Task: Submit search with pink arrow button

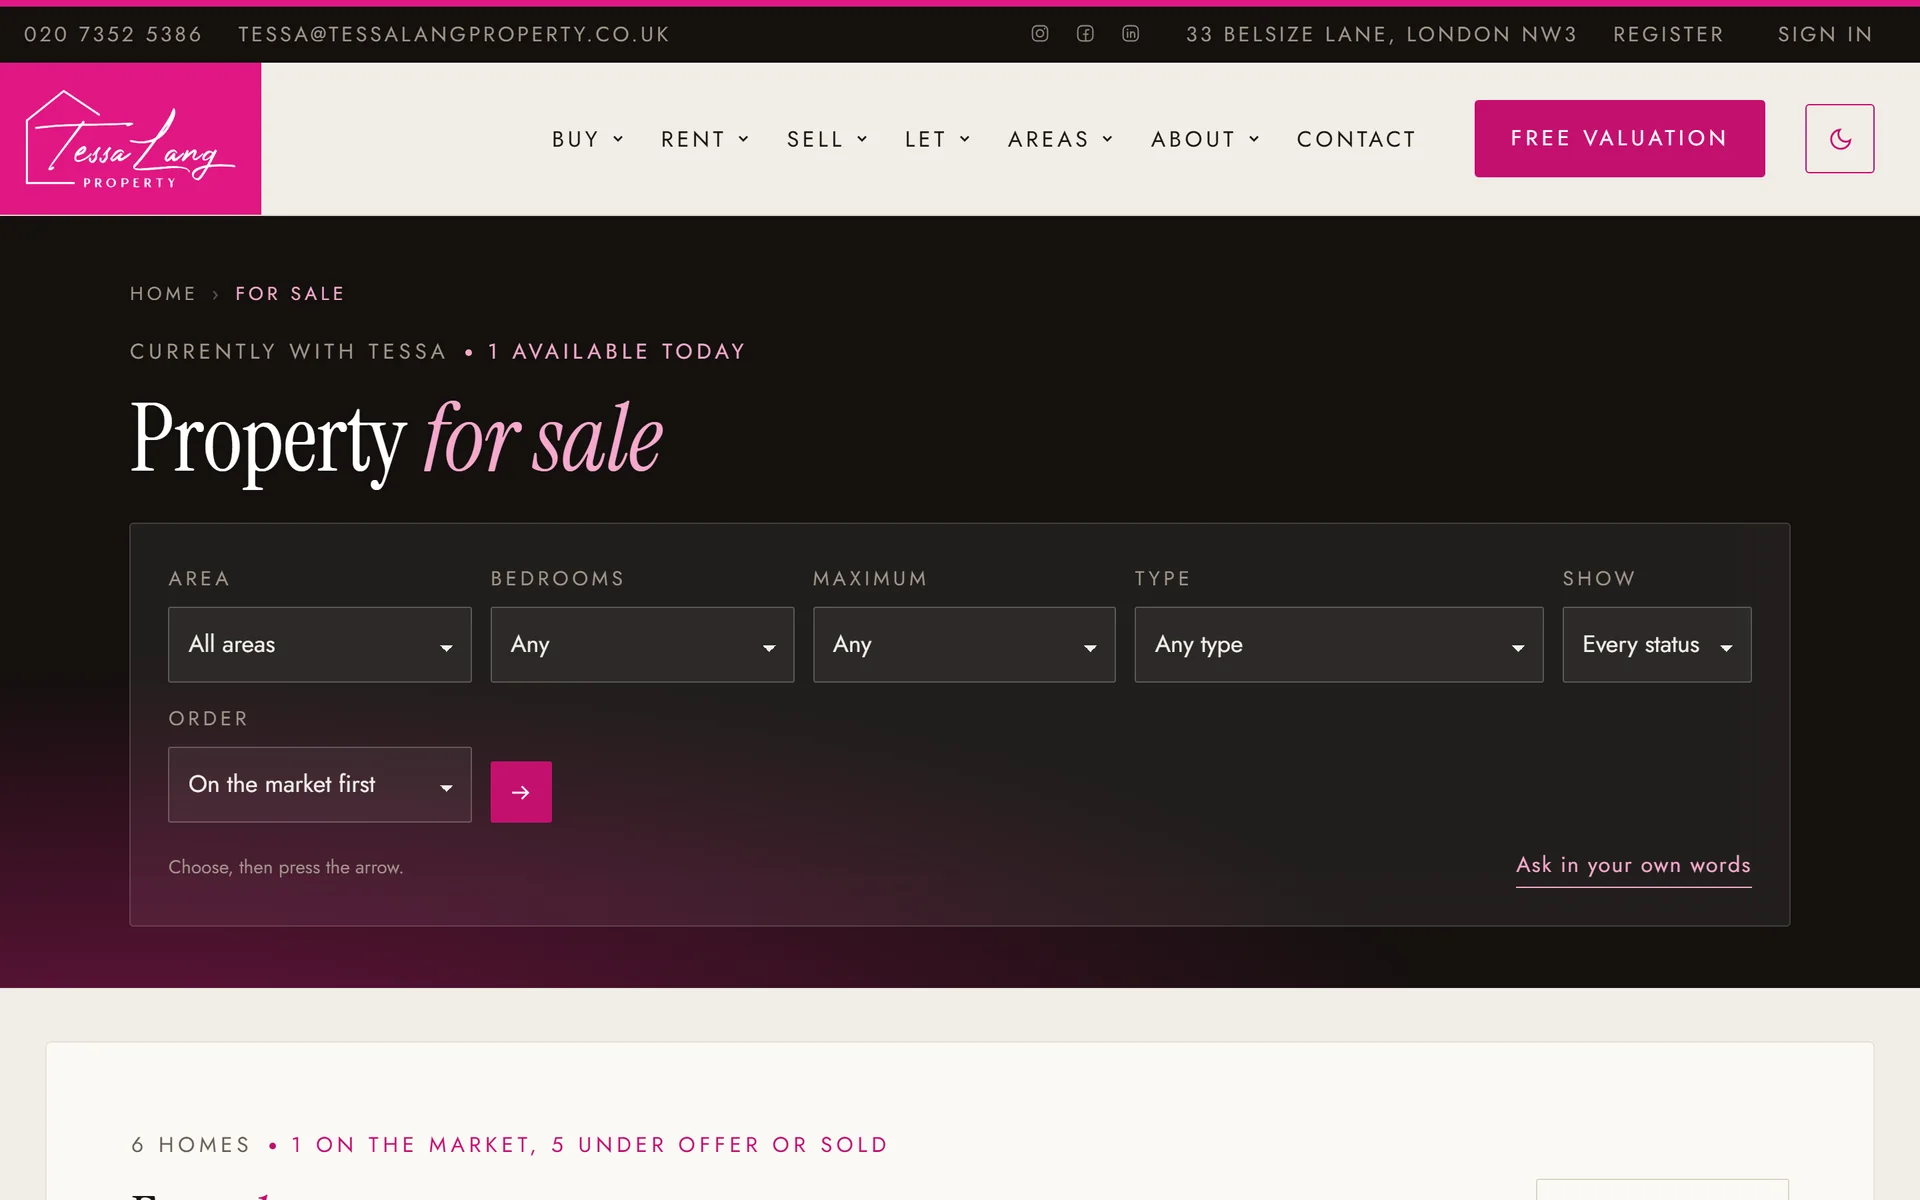Action: (x=521, y=792)
